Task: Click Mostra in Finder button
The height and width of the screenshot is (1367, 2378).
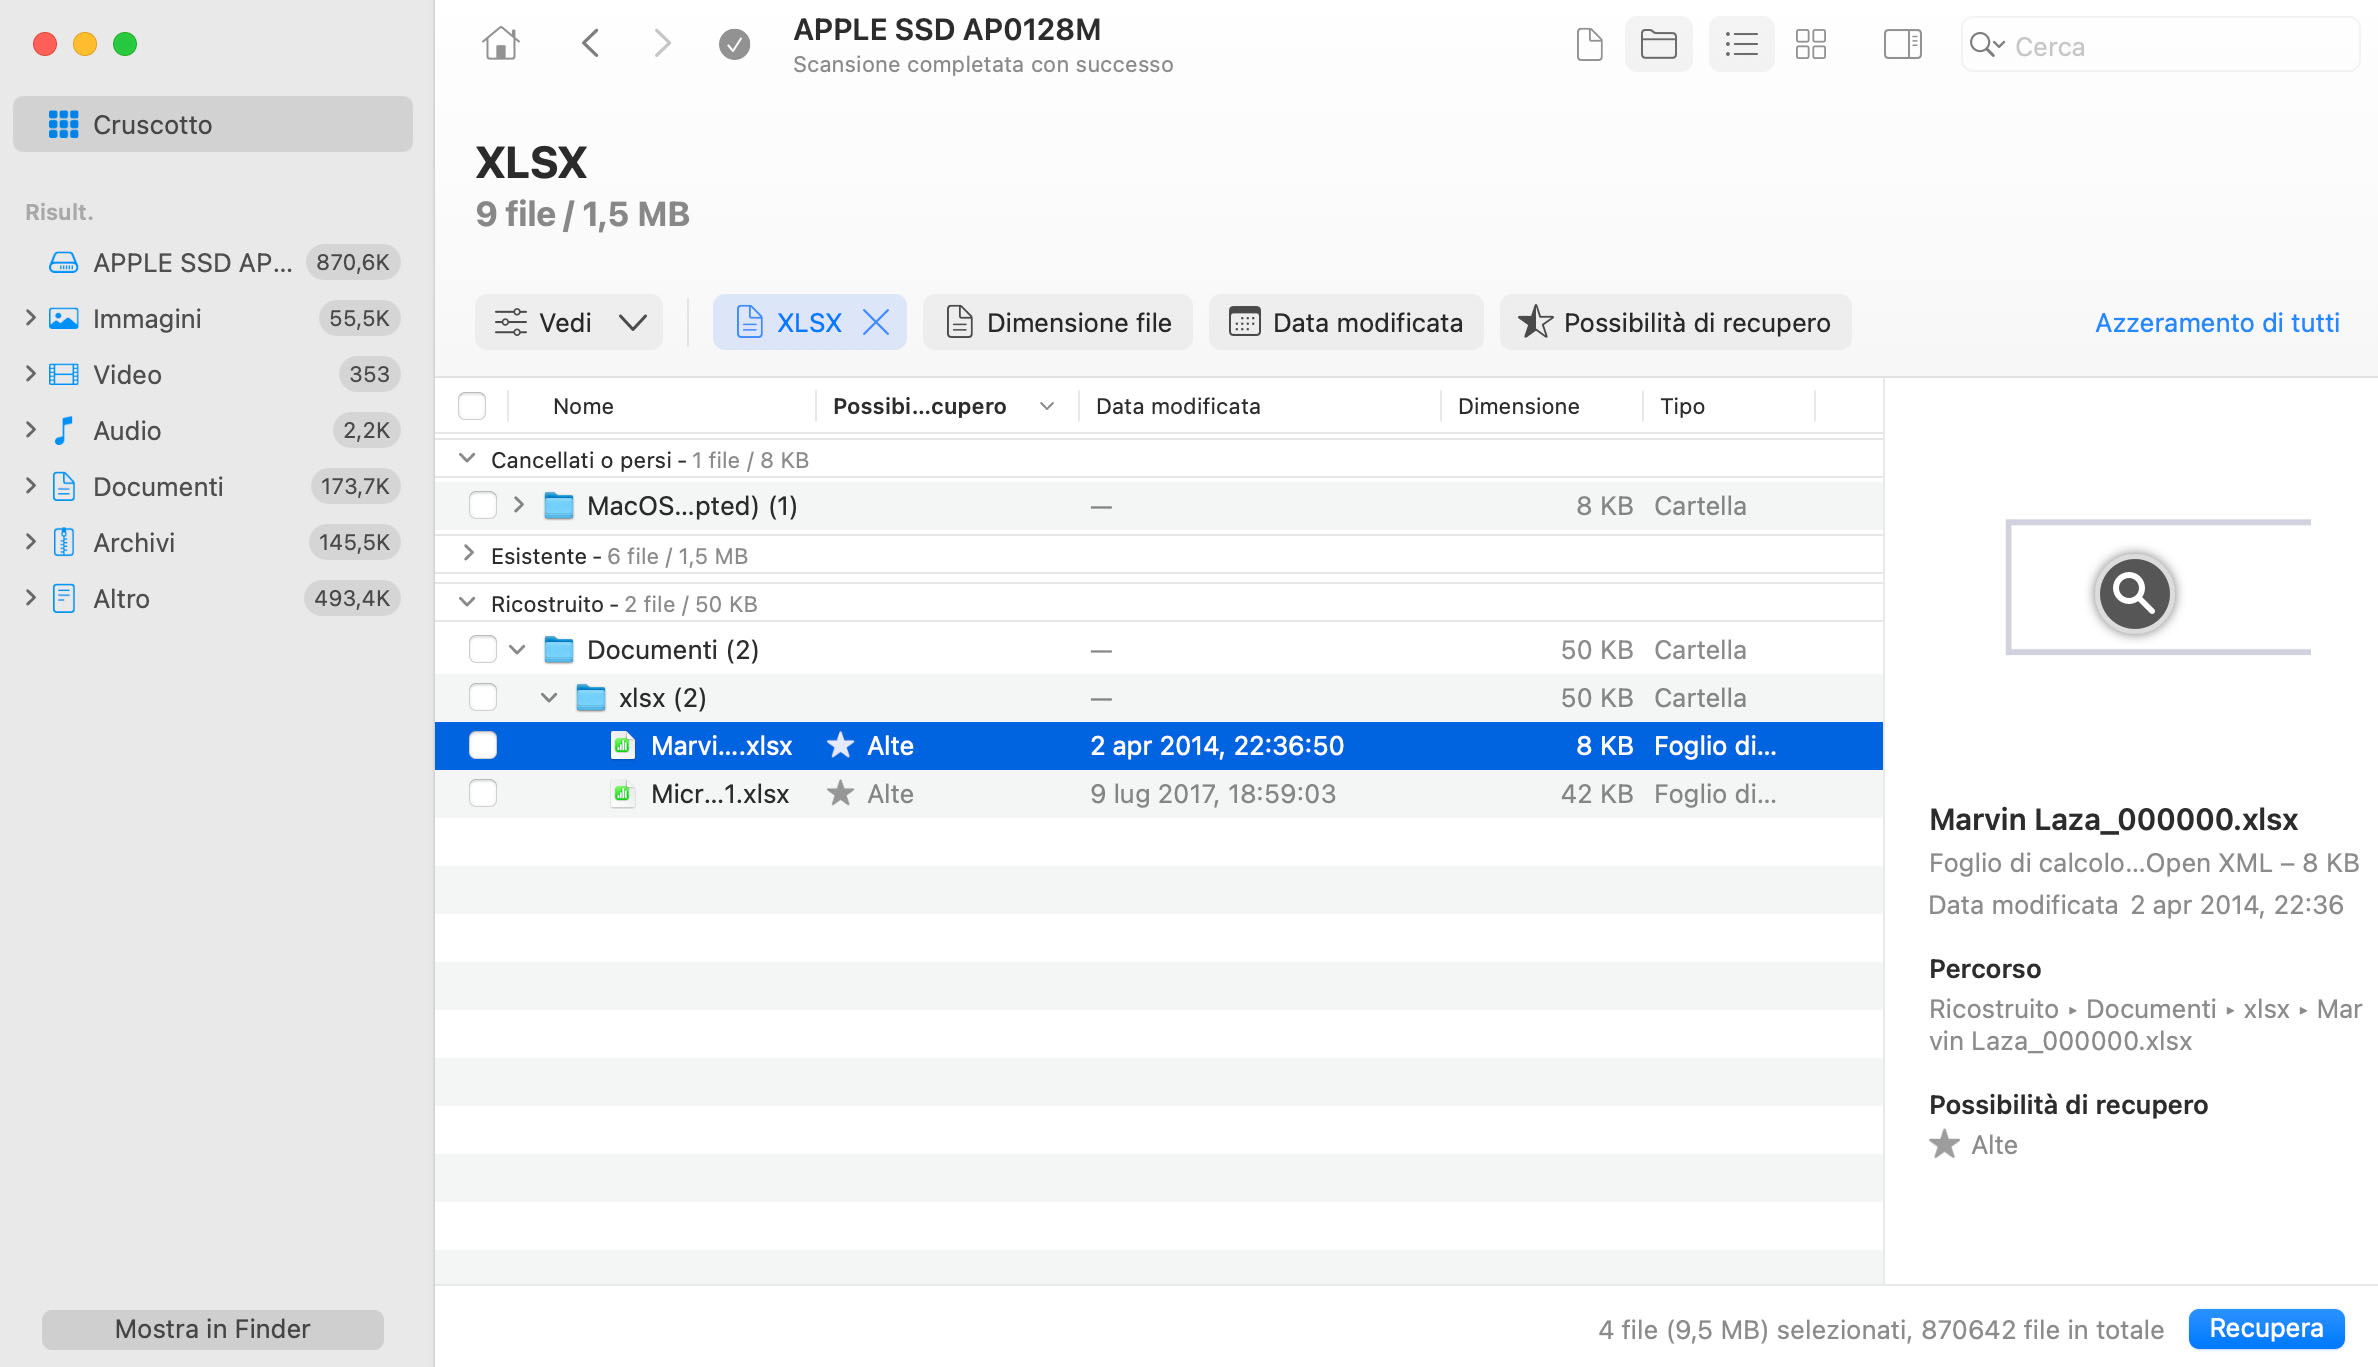Action: tap(213, 1329)
